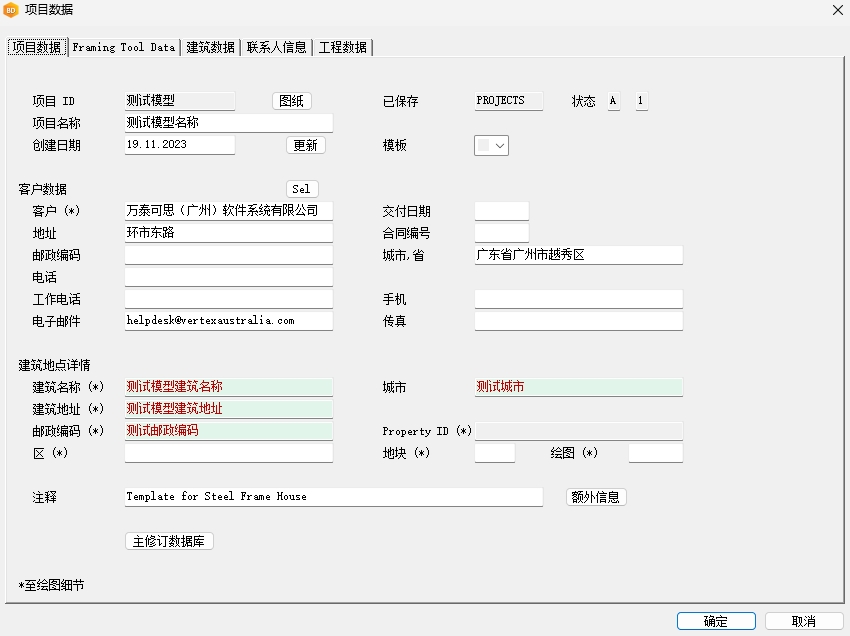The height and width of the screenshot is (636, 850).
Task: Click the 状态 field containing A
Action: coord(614,101)
